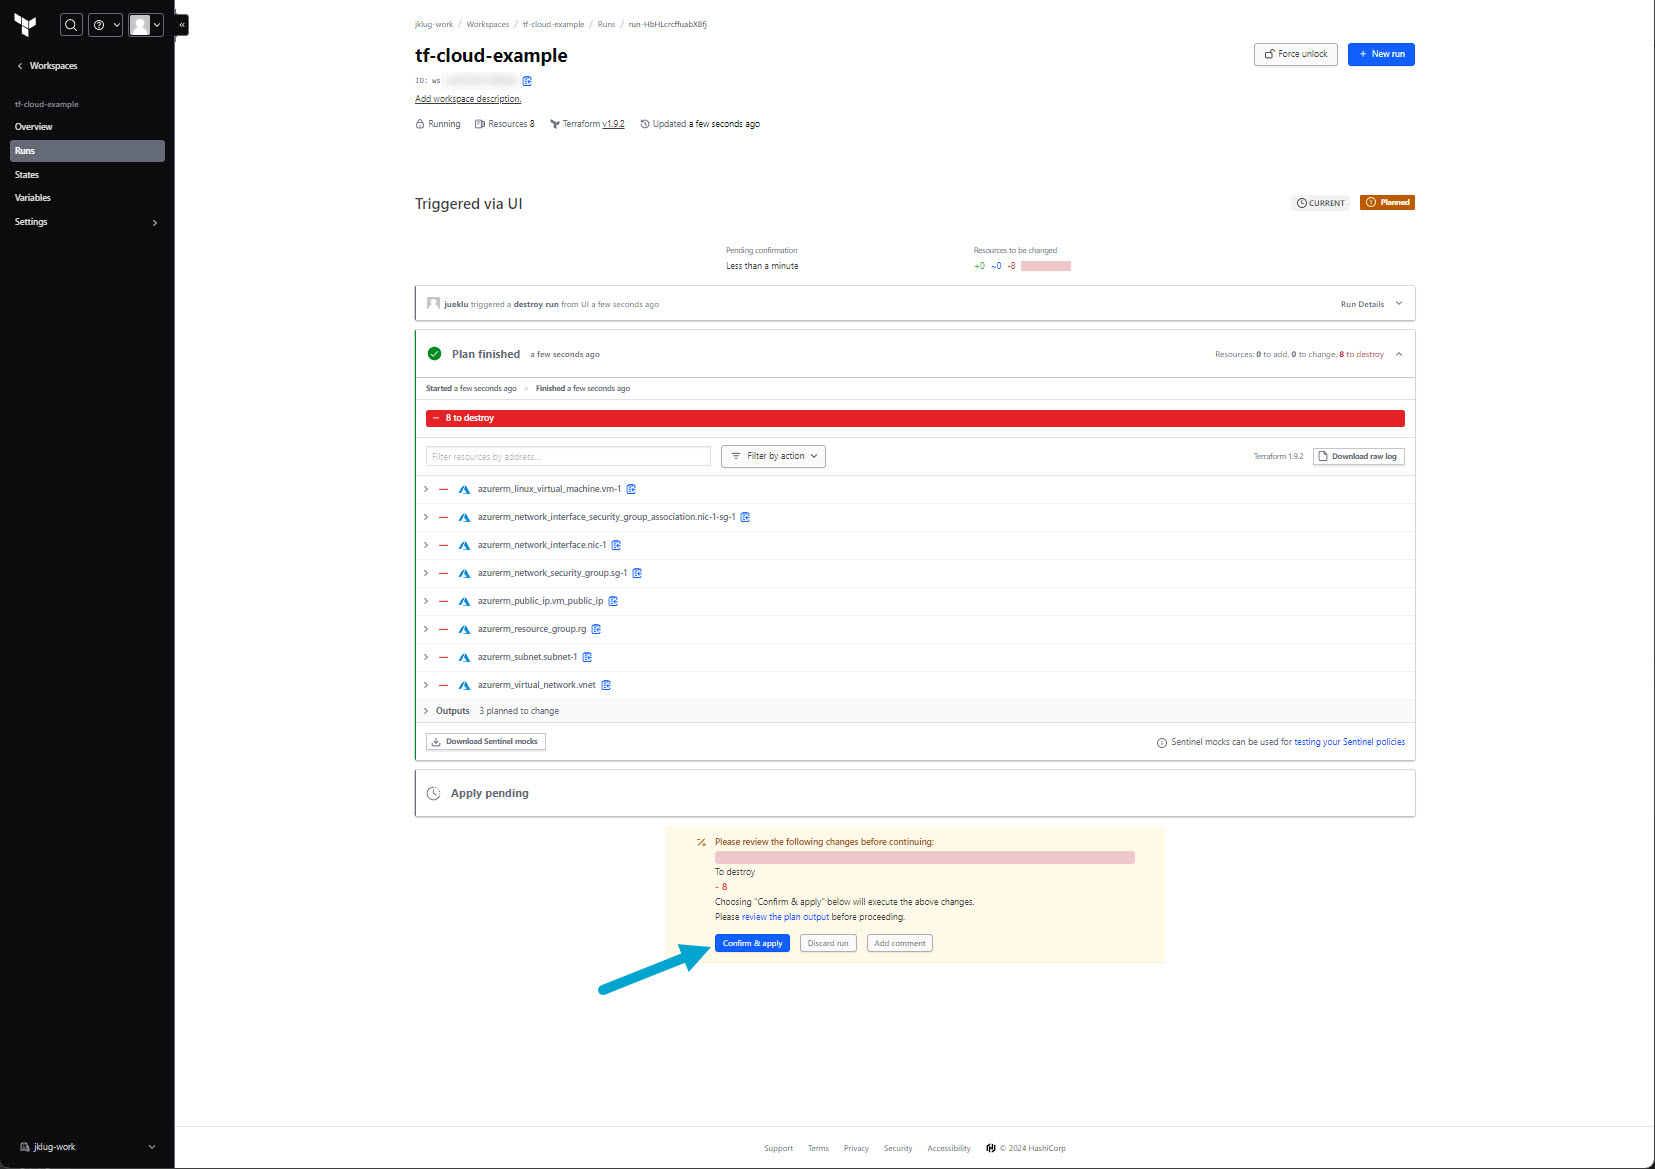Open the Filter by action dropdown
The height and width of the screenshot is (1169, 1655).
773,456
